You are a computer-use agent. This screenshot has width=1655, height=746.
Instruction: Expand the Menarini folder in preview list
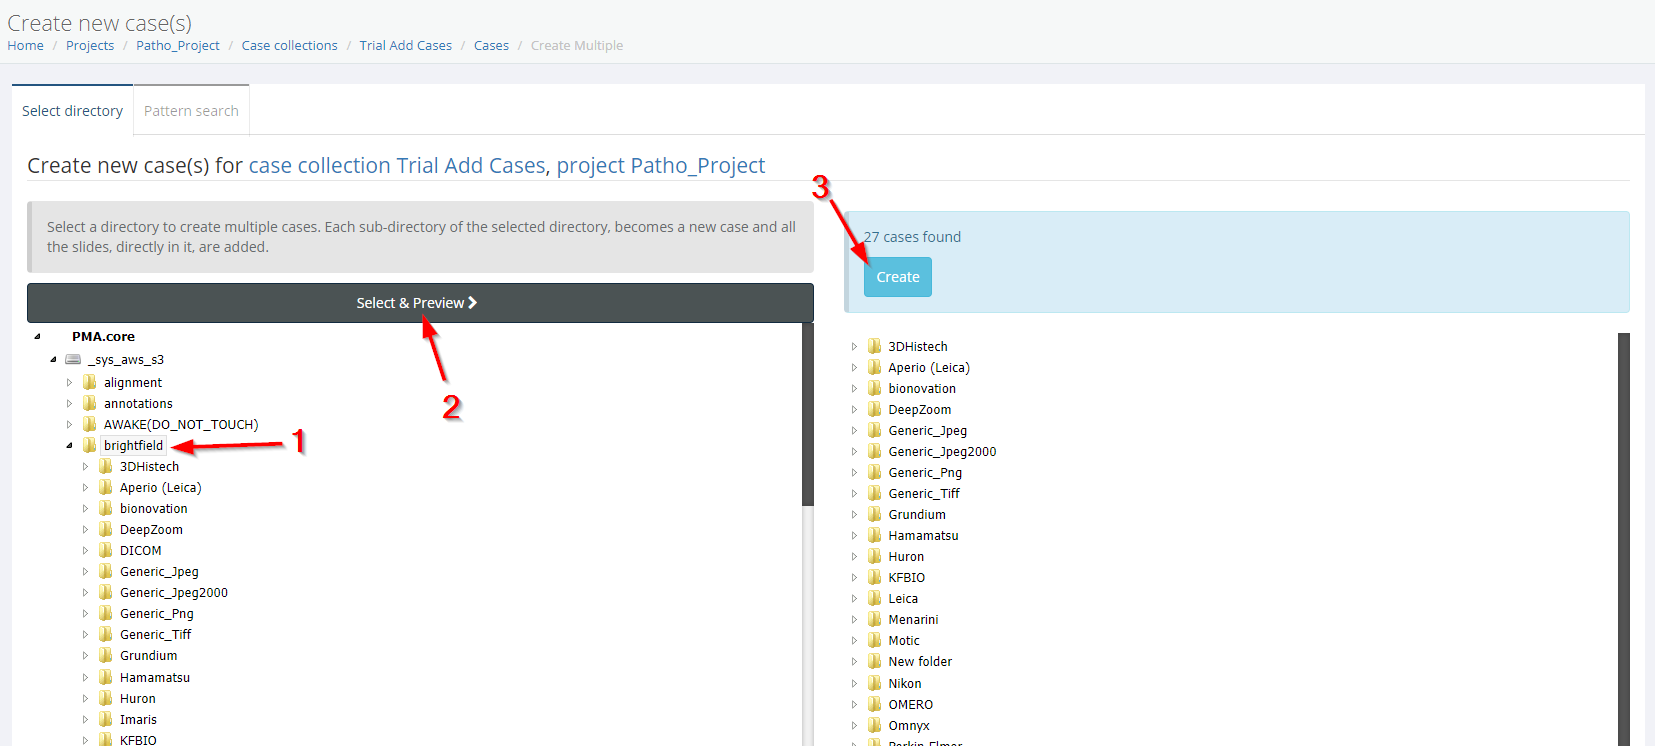click(x=854, y=620)
